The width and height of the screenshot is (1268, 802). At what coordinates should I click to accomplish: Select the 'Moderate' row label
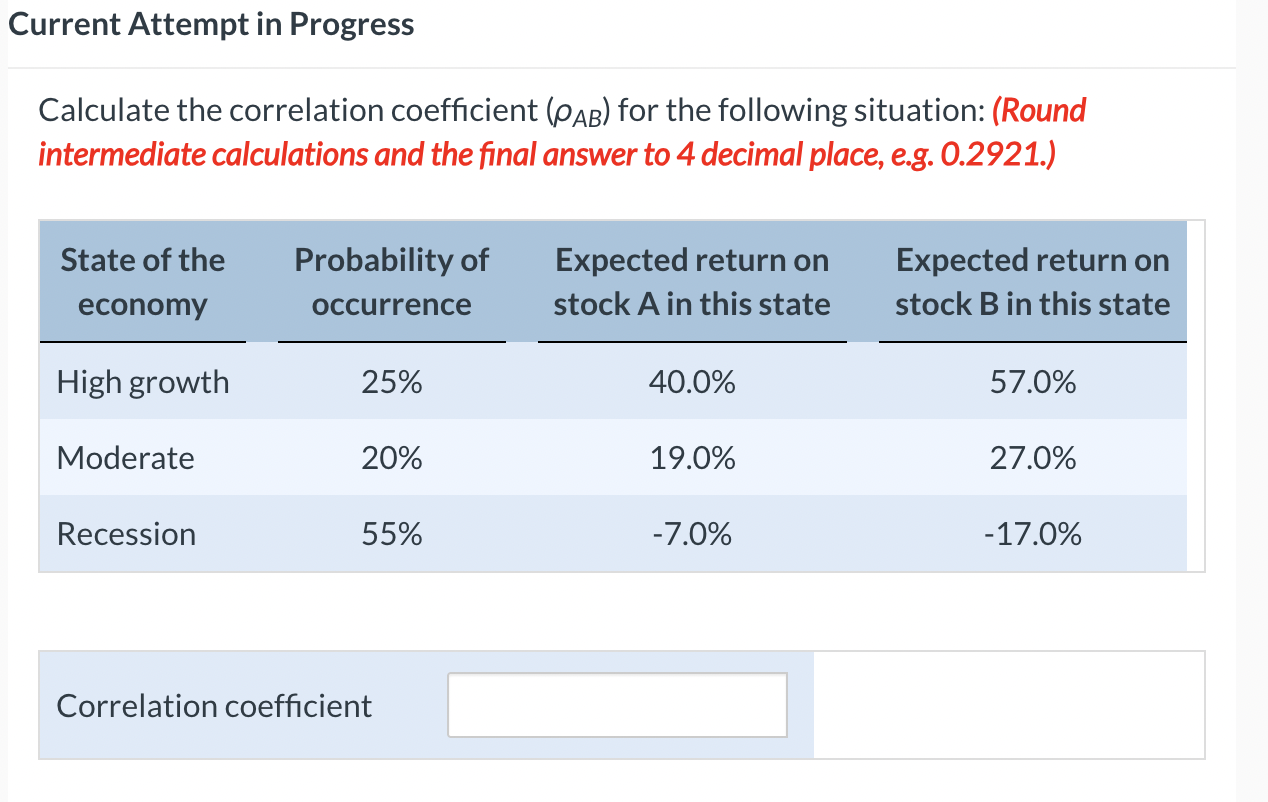click(125, 458)
